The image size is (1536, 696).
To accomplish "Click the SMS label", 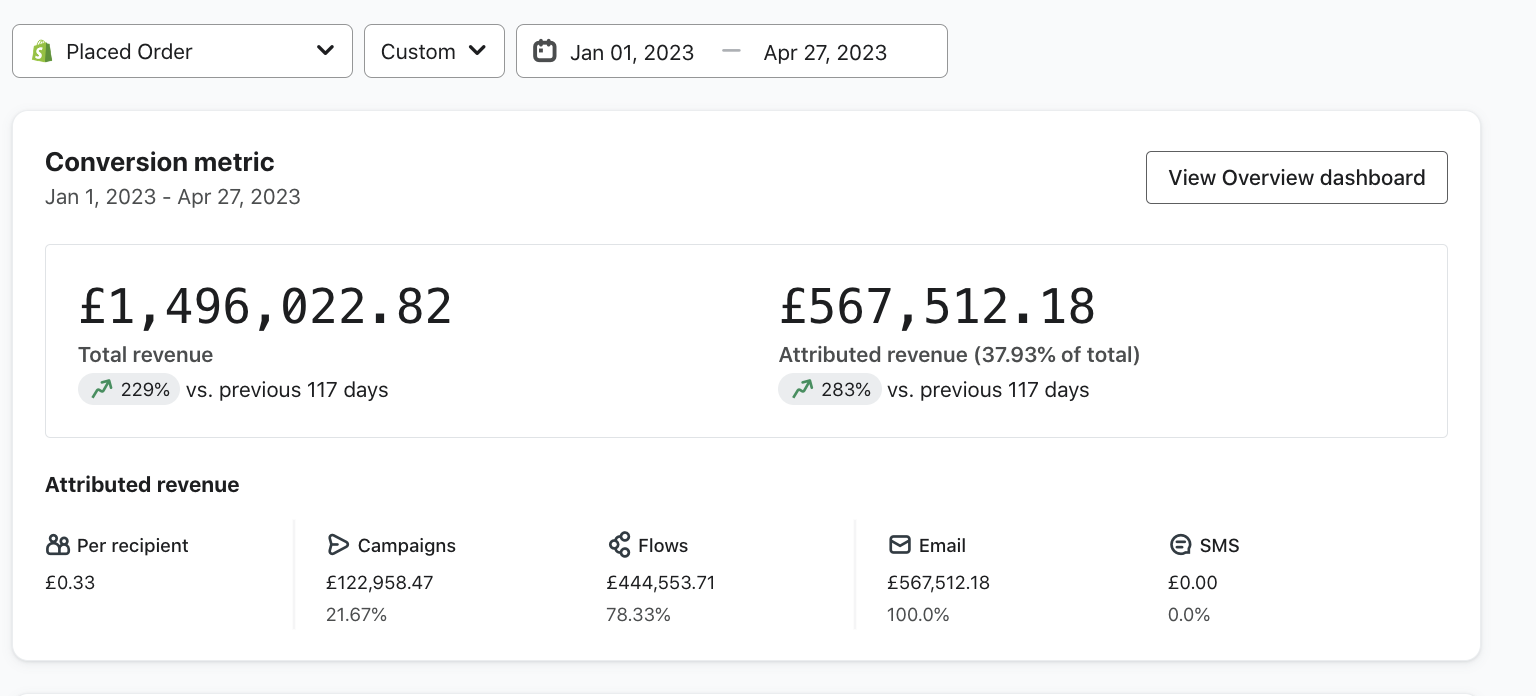I will pyautogui.click(x=1219, y=546).
